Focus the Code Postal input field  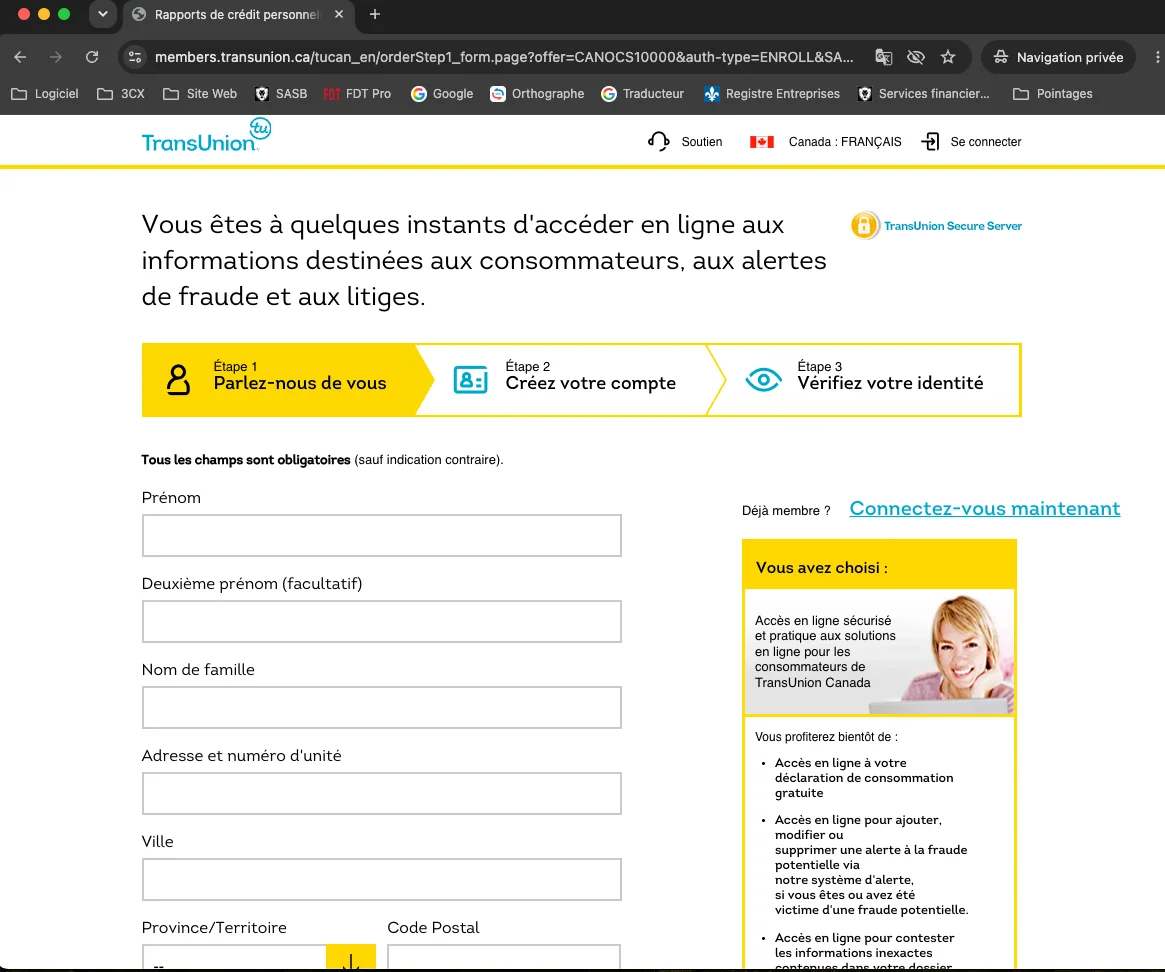point(504,958)
